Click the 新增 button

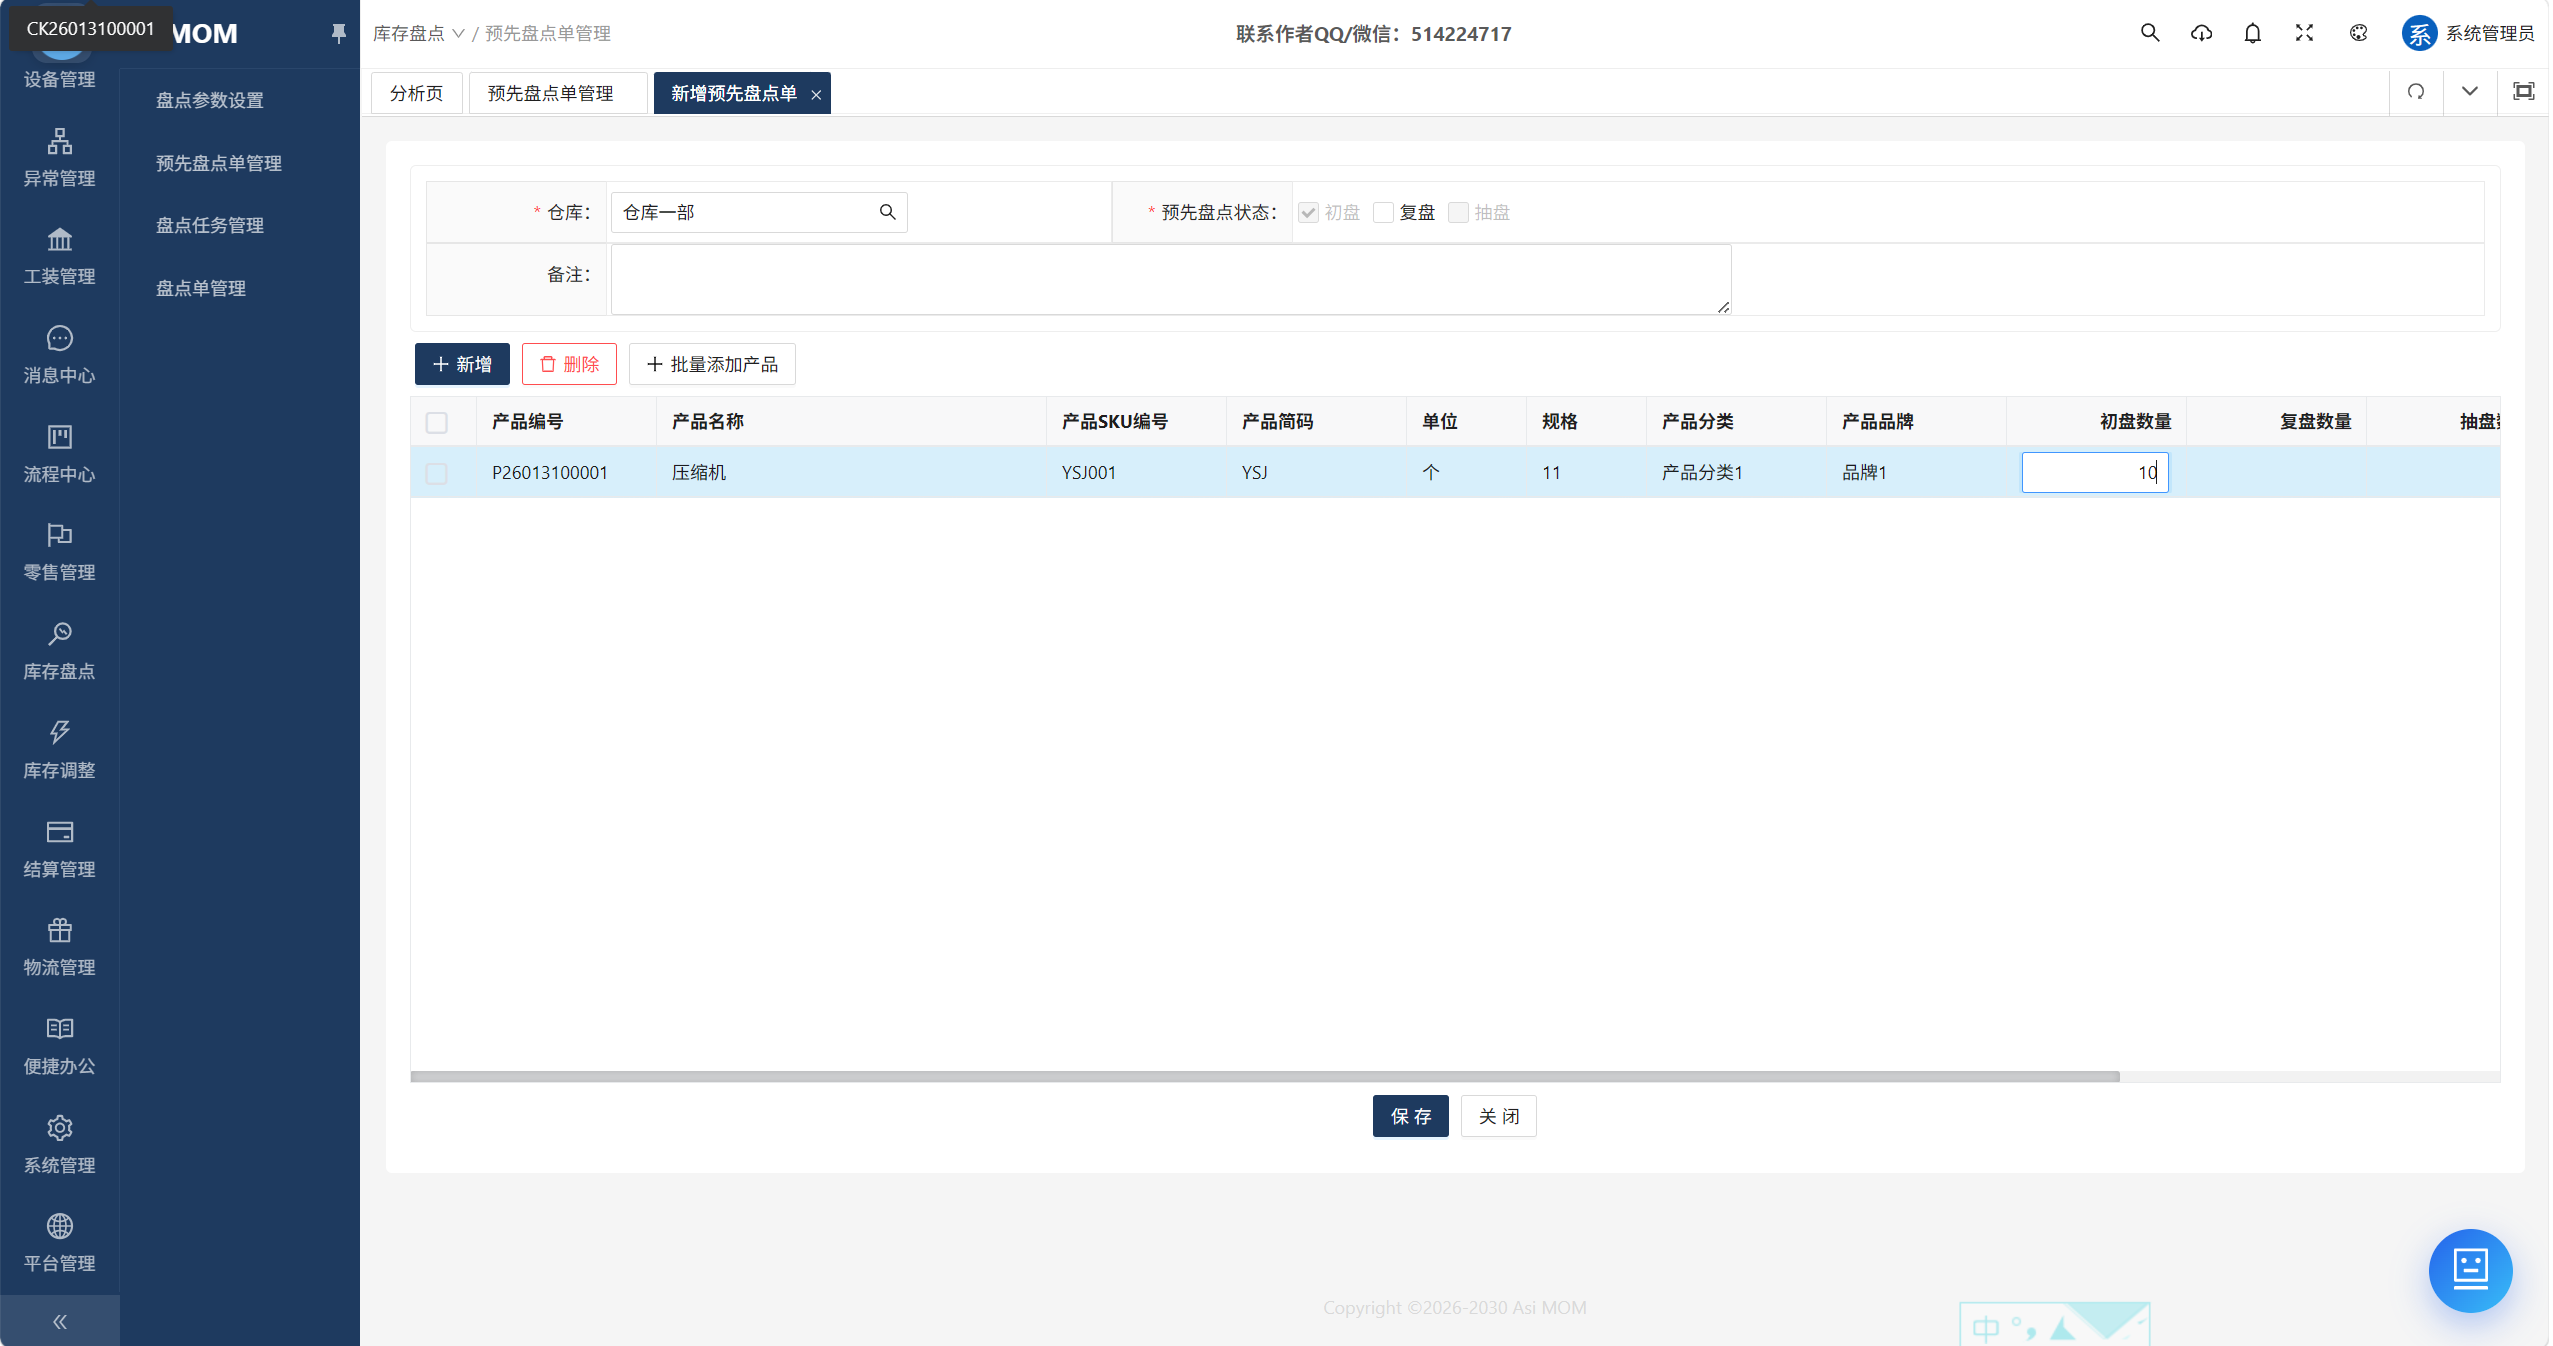462,364
